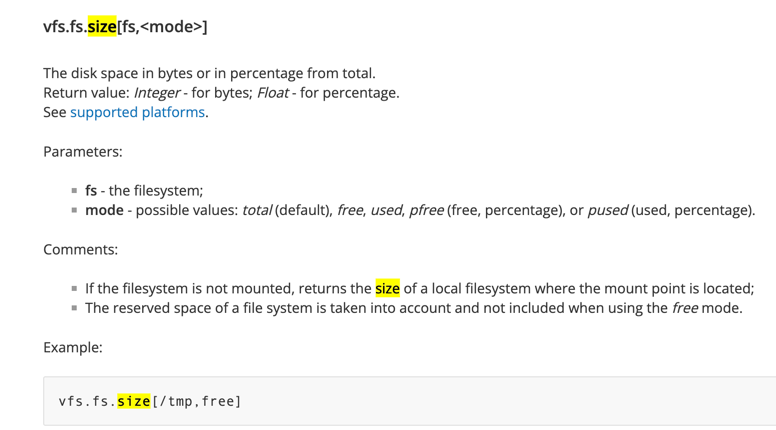Click the italic 'pfree' mode value
The image size is (776, 430).
click(x=426, y=210)
